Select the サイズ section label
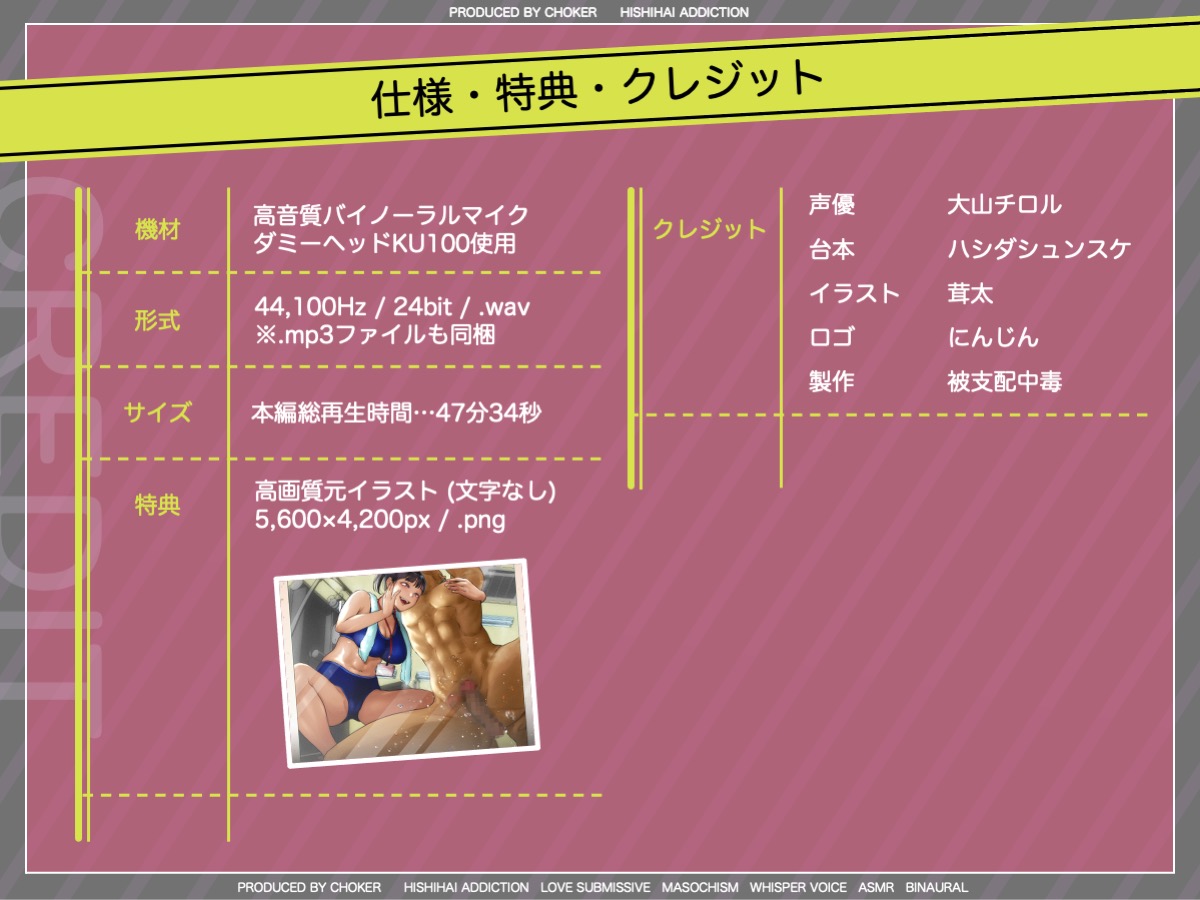1200x900 pixels. (157, 412)
